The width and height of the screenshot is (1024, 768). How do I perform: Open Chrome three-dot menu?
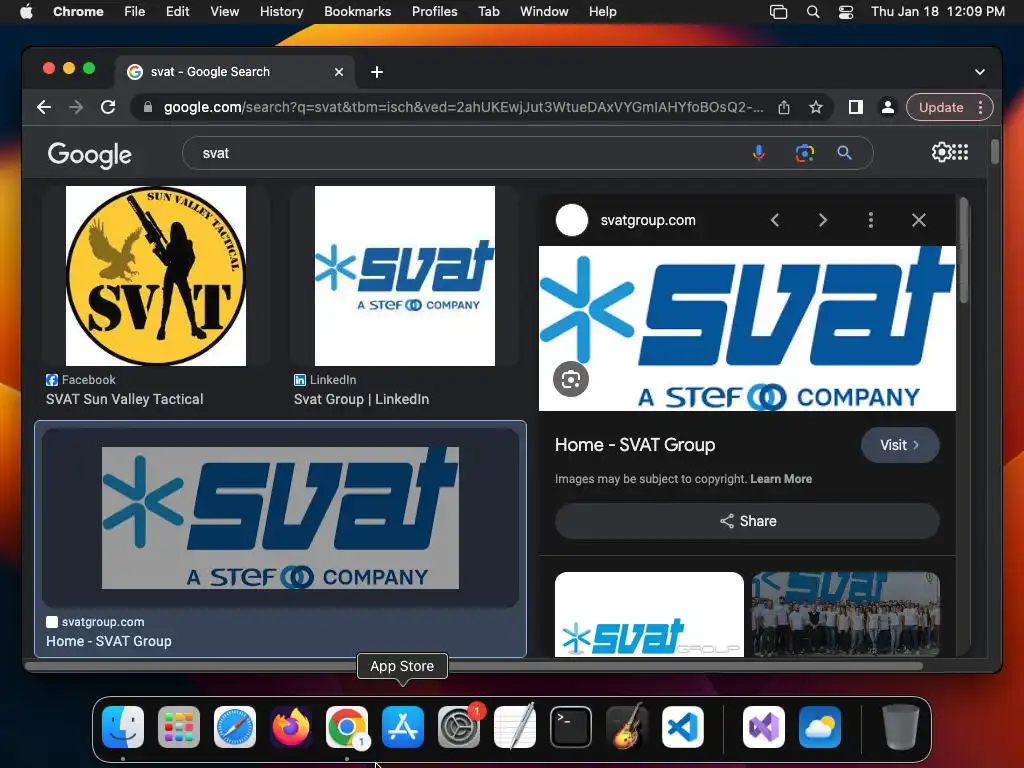(x=980, y=107)
